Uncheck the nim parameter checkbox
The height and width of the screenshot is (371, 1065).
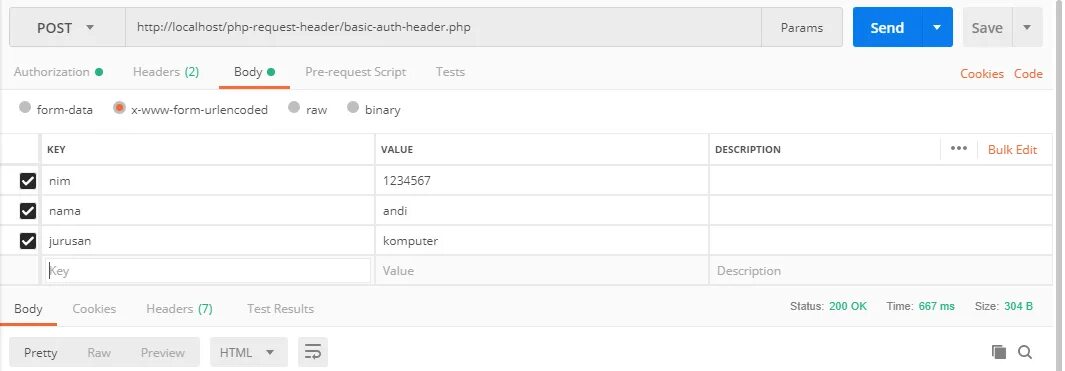[x=28, y=181]
